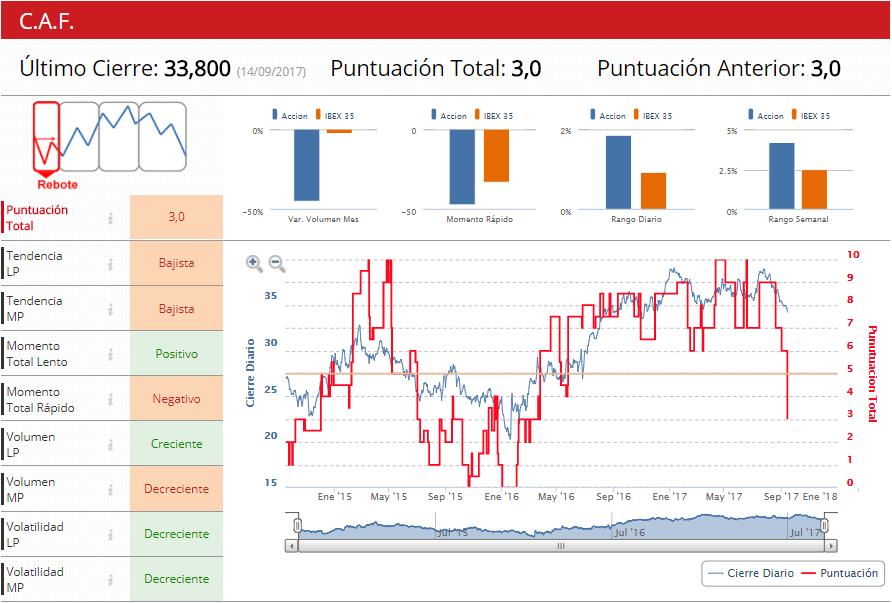Toggle IBEX 35 series in Rango Semanal chart
892x603 pixels.
tap(811, 115)
